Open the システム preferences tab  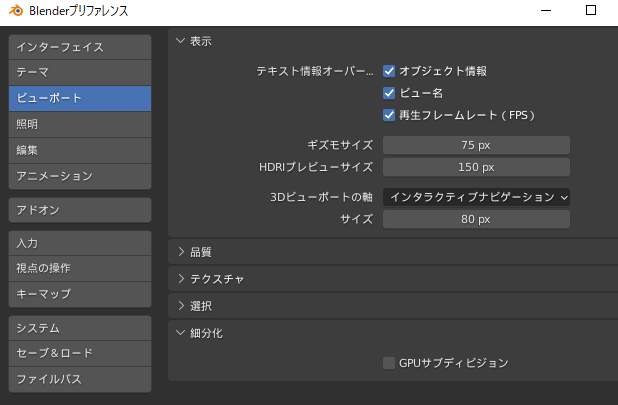point(80,328)
